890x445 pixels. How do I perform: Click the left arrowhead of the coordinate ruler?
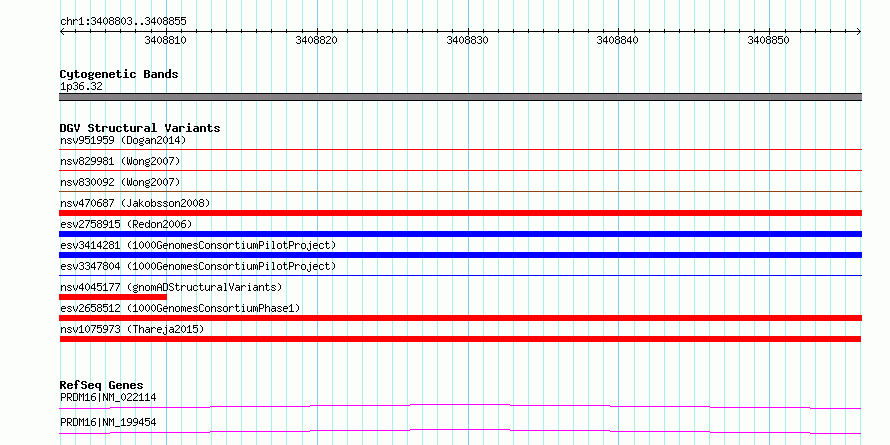(x=62, y=32)
